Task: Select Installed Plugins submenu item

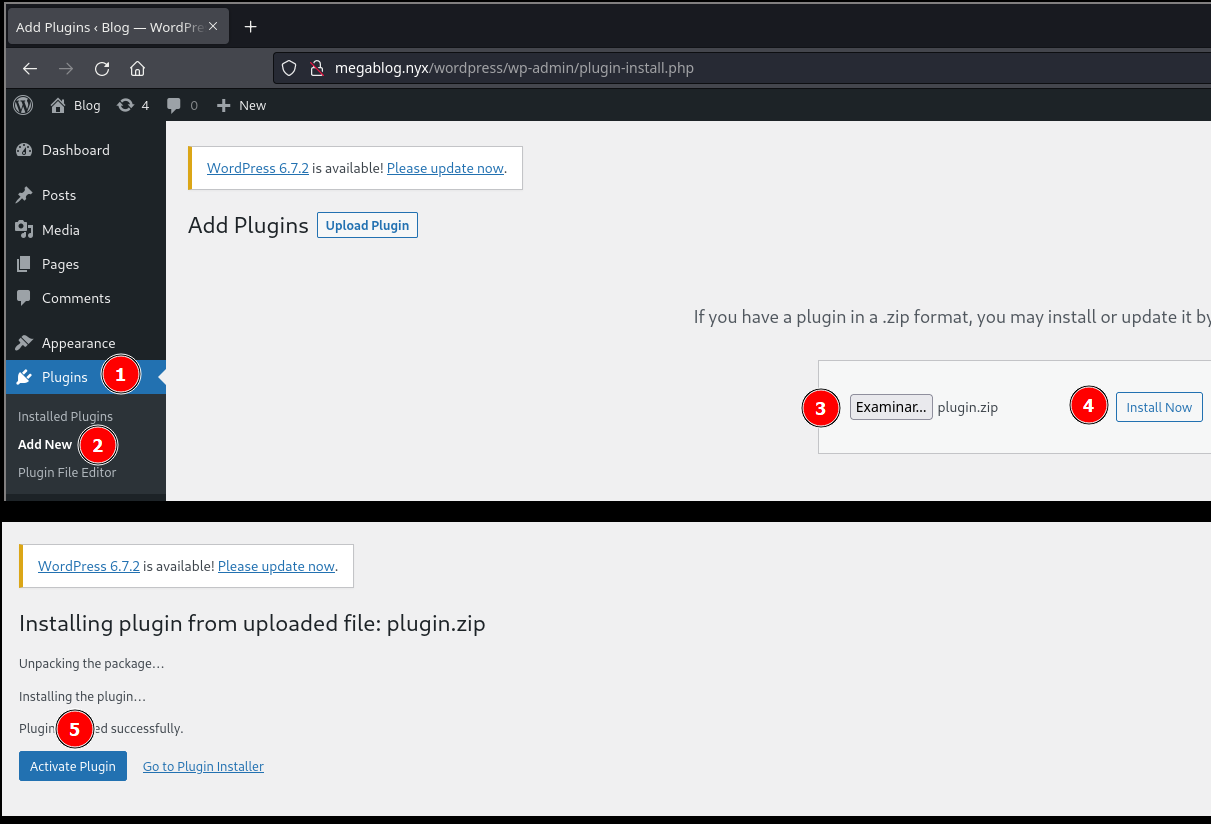Action: [65, 416]
